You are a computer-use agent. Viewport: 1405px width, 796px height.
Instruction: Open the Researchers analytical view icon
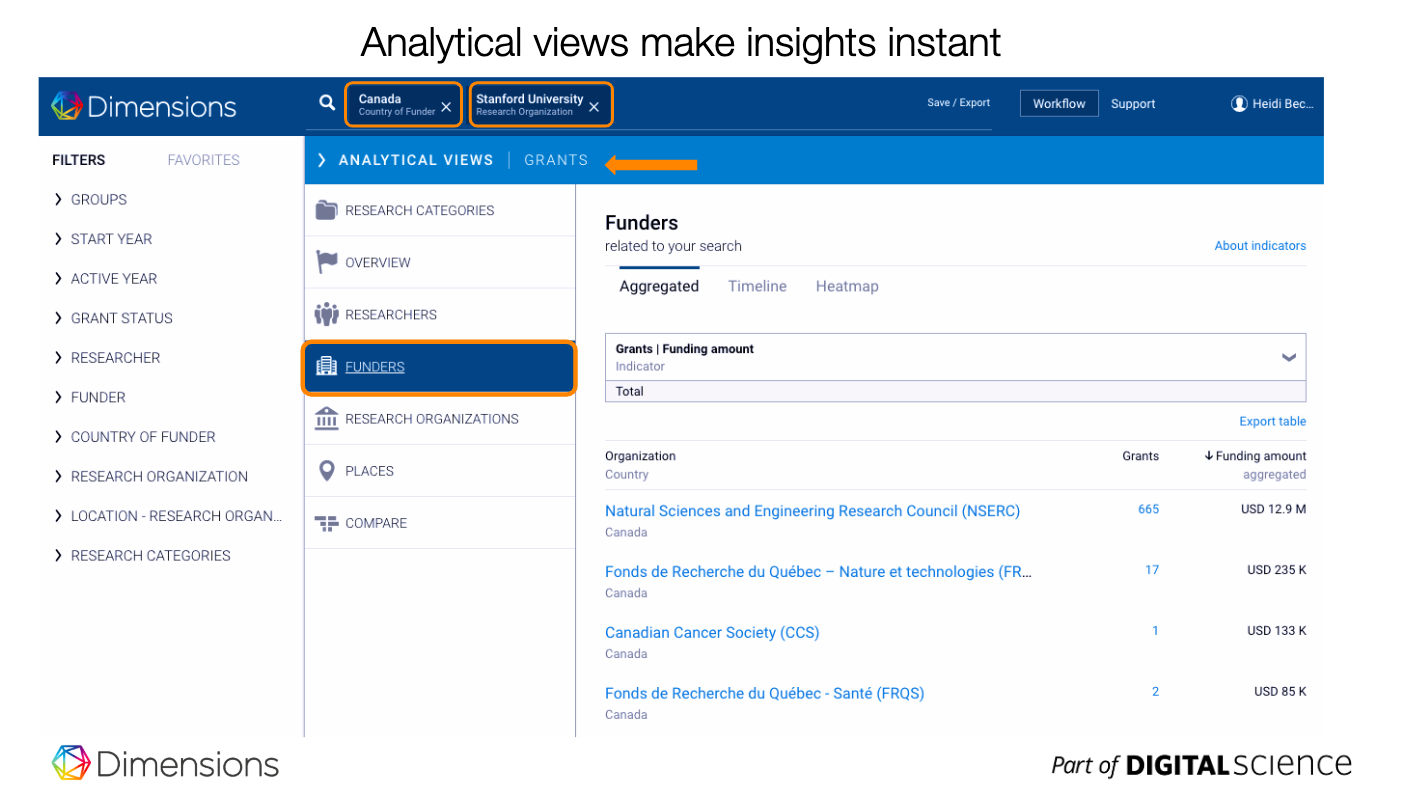(x=326, y=314)
